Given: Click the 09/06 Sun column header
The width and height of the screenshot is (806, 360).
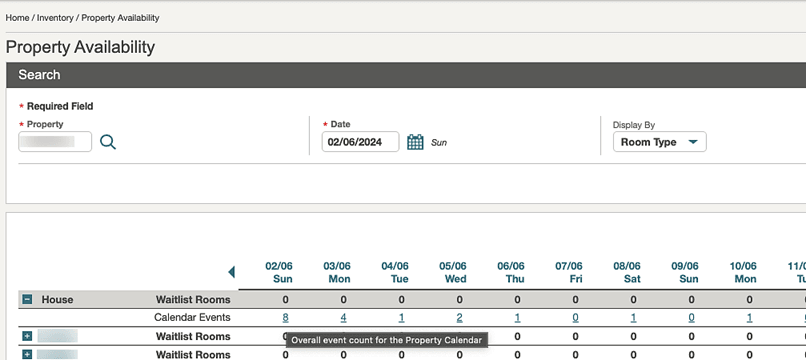Looking at the screenshot, I should tap(685, 273).
